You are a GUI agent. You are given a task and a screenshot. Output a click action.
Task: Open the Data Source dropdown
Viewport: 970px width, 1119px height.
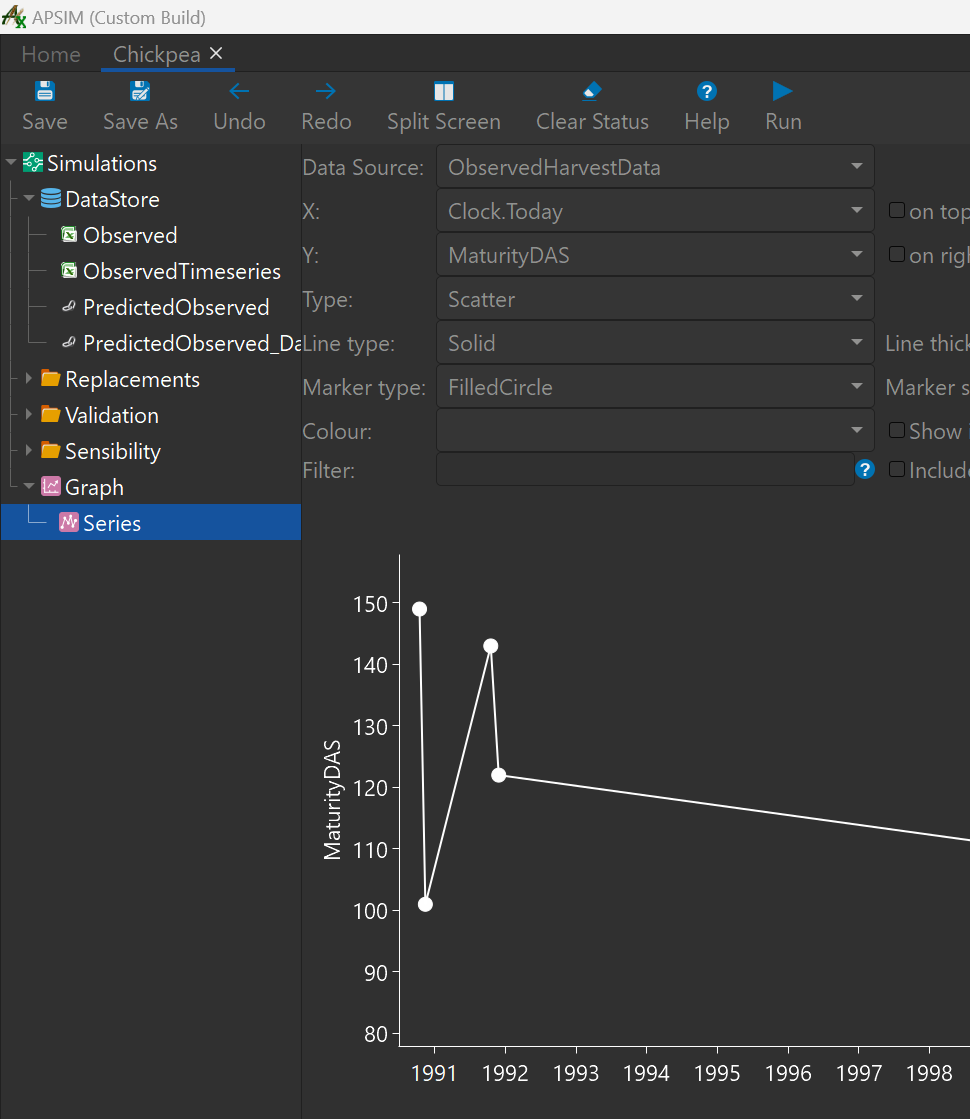click(x=655, y=166)
